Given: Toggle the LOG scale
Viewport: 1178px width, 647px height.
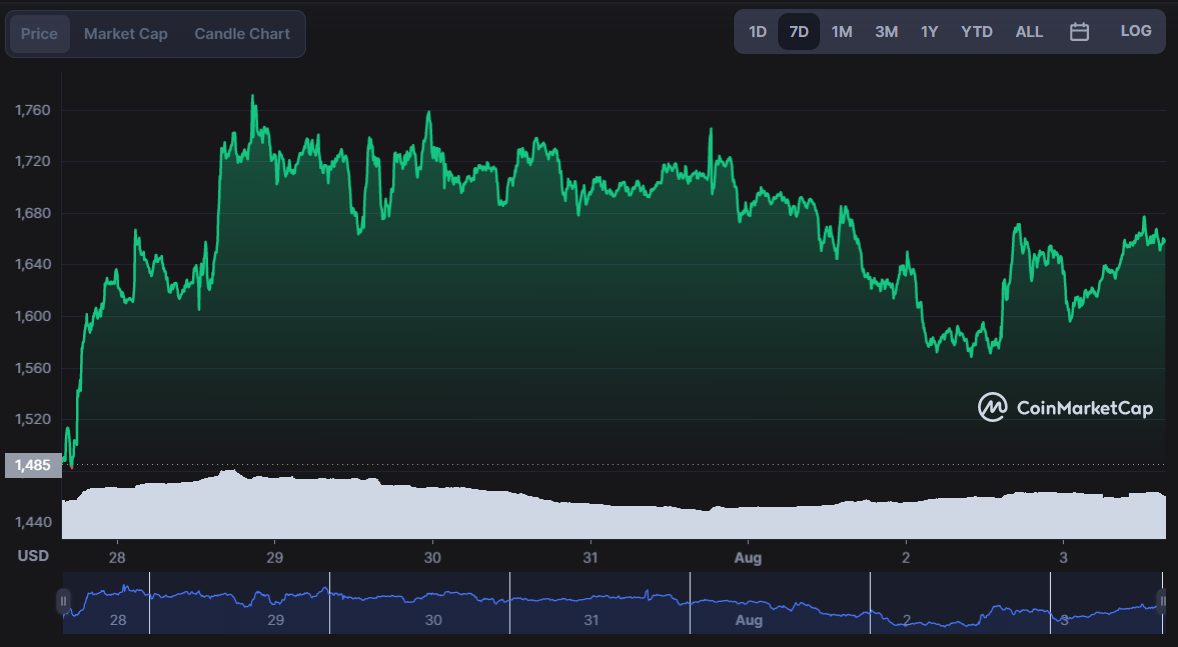Looking at the screenshot, I should pos(1136,31).
